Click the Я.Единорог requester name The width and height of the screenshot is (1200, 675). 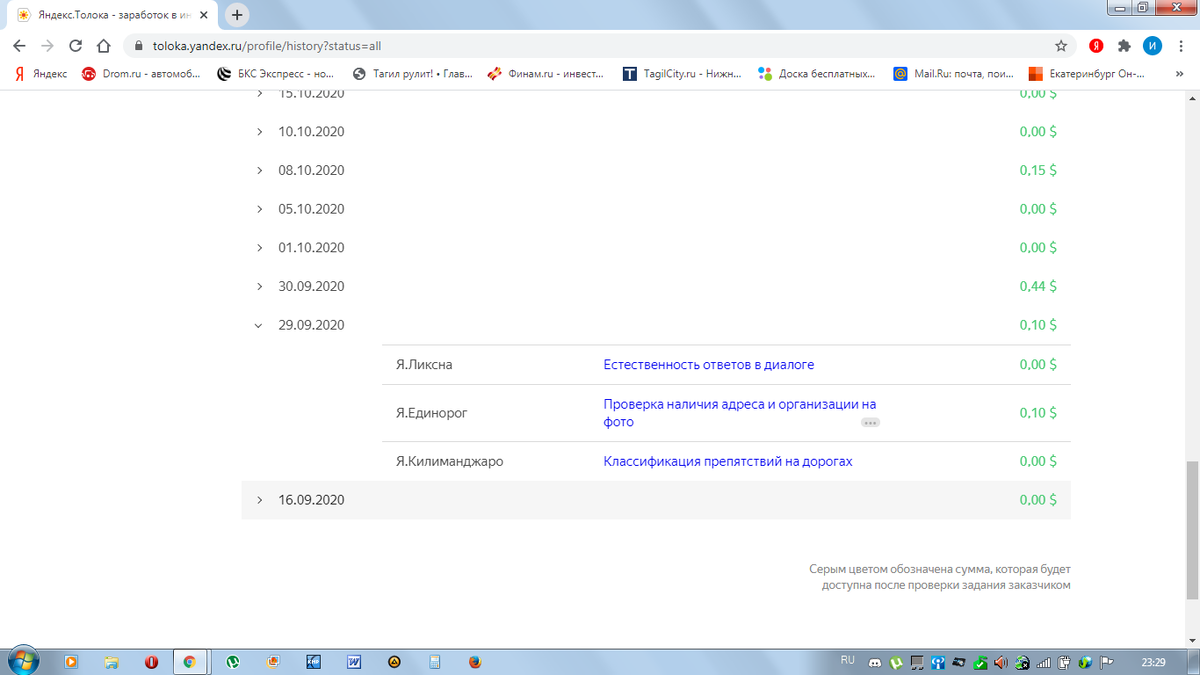[x=432, y=413]
